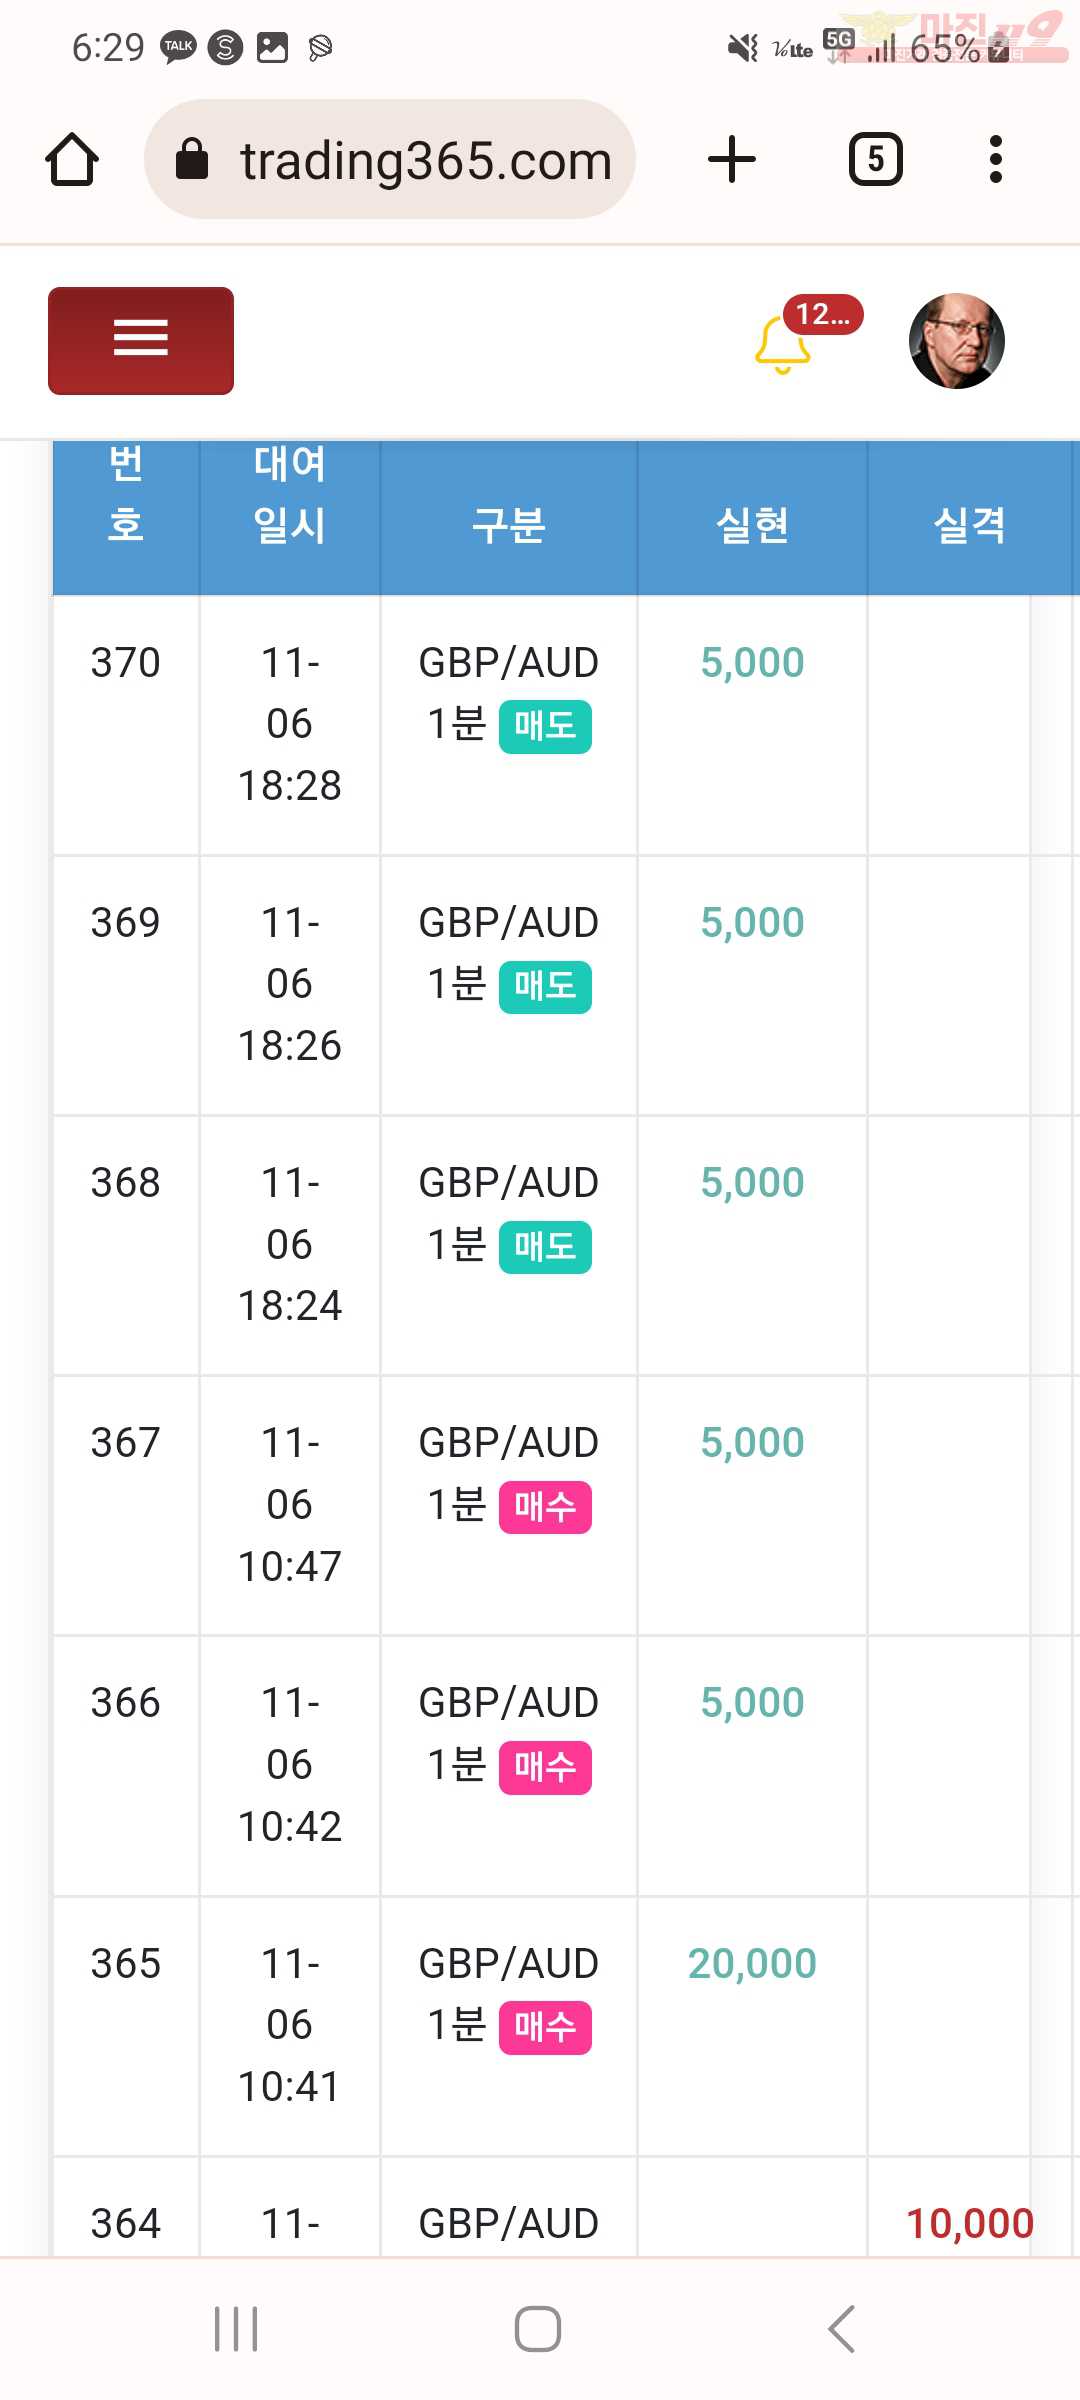
Task: Select the 실현 column header
Action: (x=753, y=525)
